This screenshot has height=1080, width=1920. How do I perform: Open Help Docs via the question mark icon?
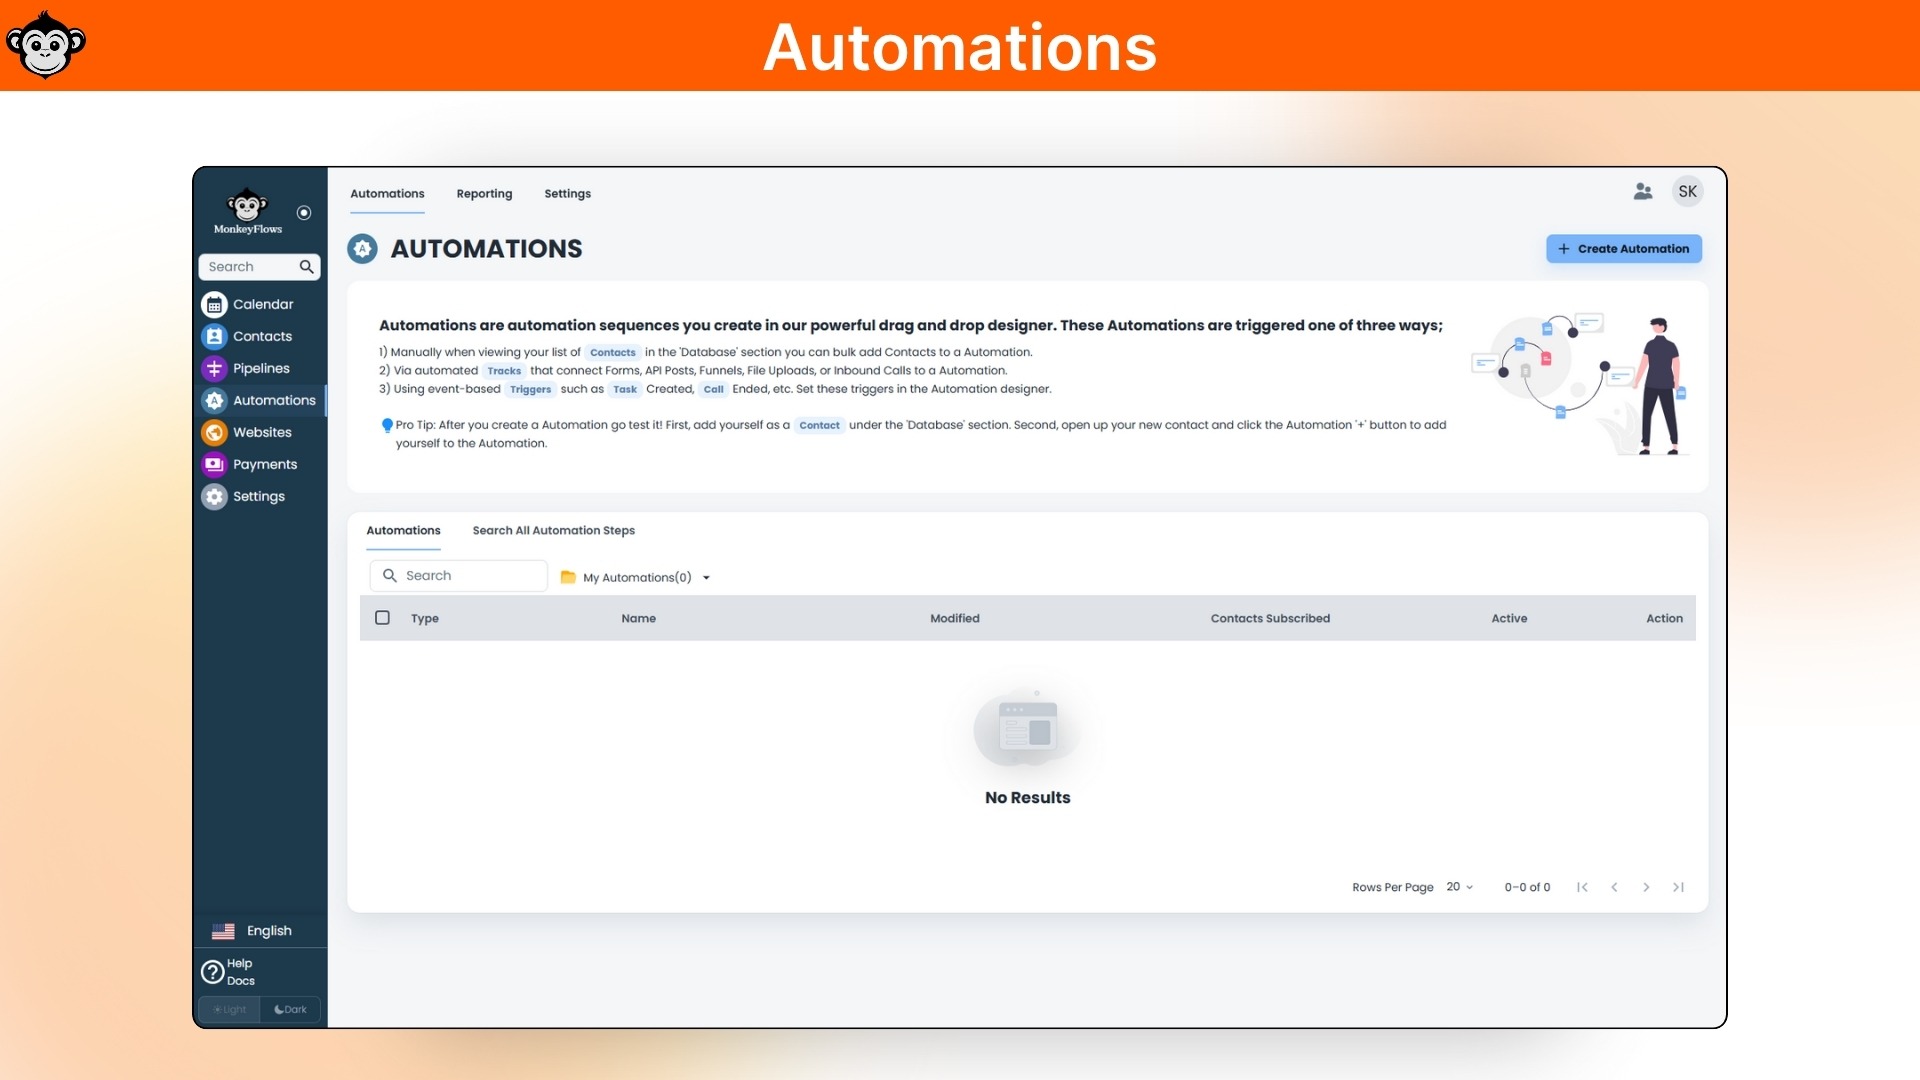pos(213,971)
